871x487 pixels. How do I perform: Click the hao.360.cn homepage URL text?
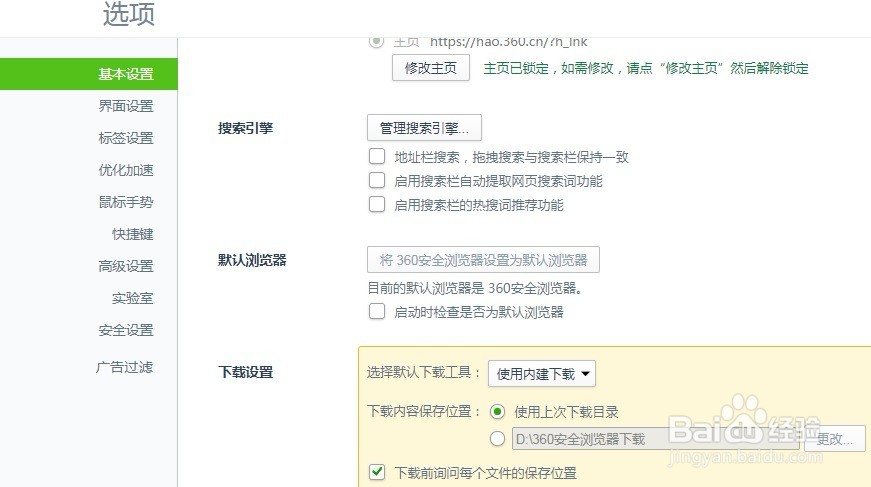click(x=508, y=42)
